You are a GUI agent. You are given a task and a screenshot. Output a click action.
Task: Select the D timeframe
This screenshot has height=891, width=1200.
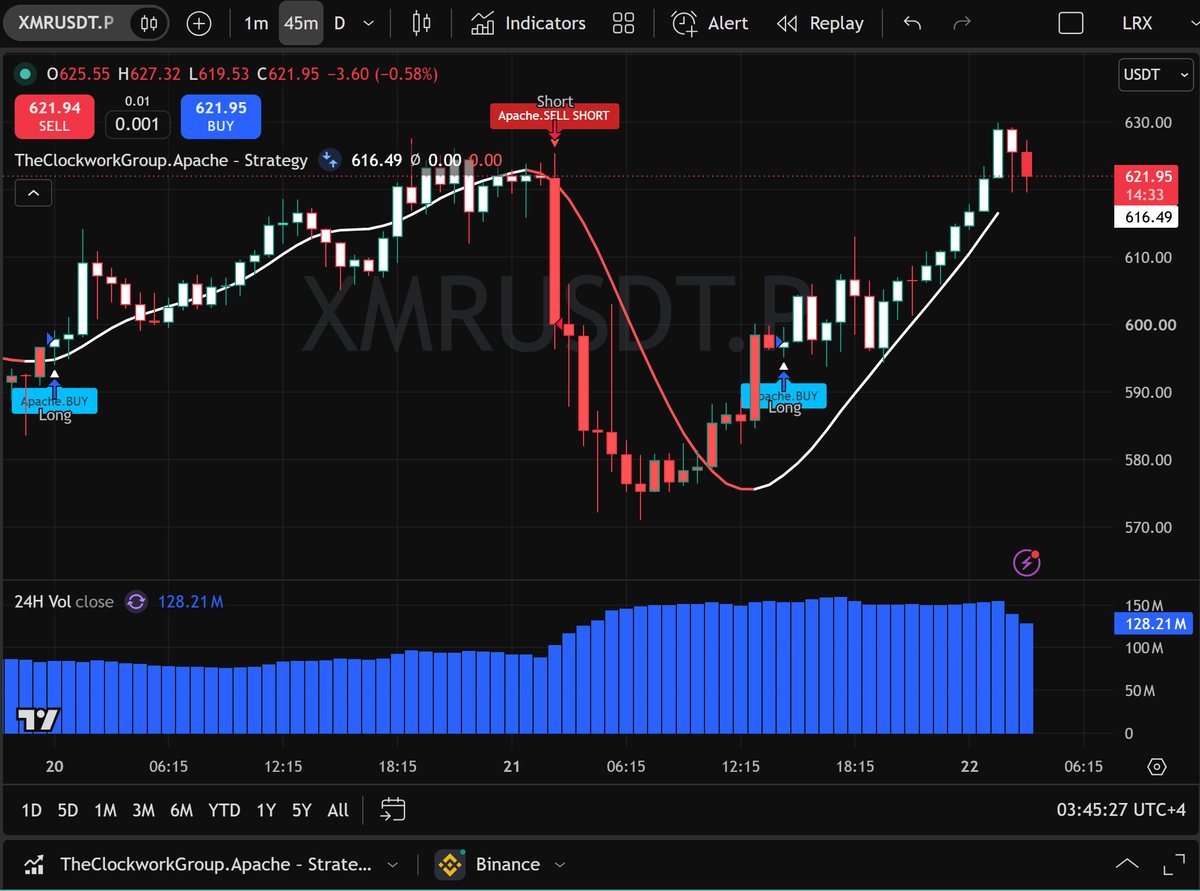pyautogui.click(x=339, y=23)
